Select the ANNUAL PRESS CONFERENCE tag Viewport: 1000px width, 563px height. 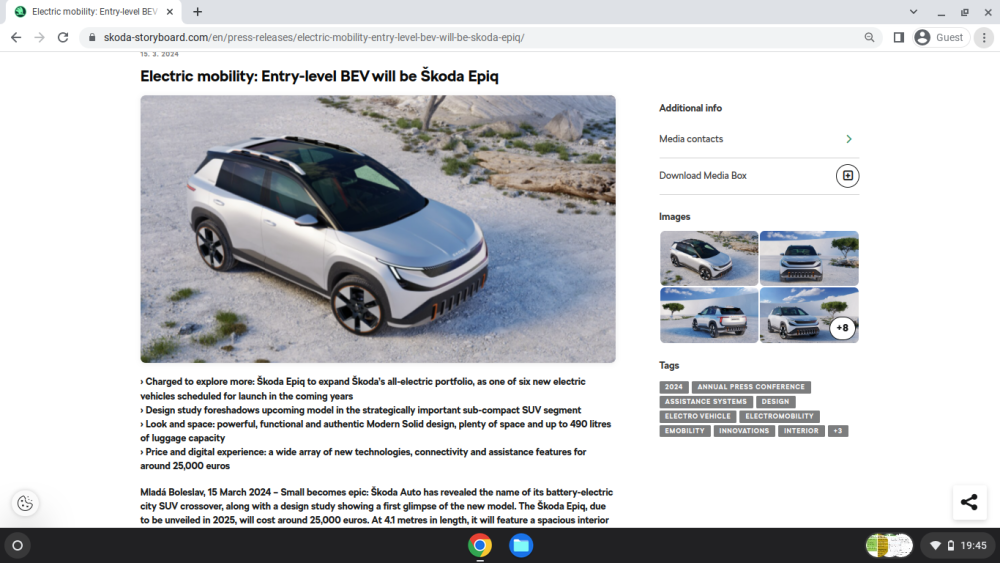tap(751, 387)
